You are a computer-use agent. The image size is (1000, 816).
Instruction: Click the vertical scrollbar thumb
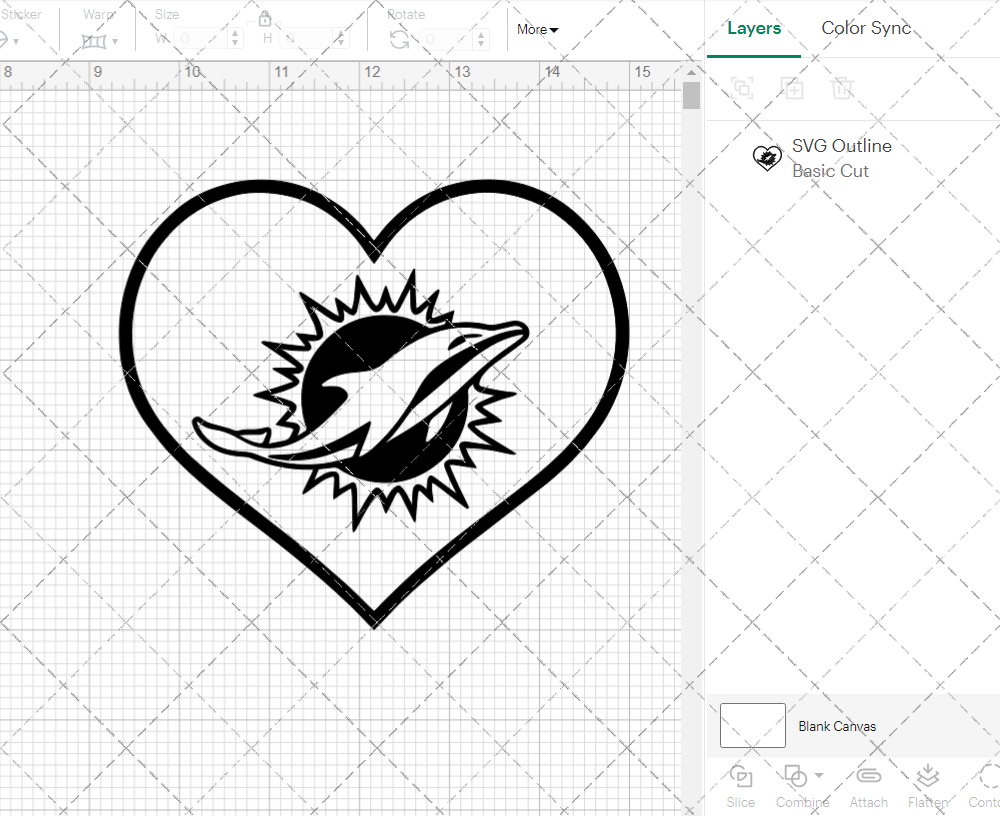[691, 96]
